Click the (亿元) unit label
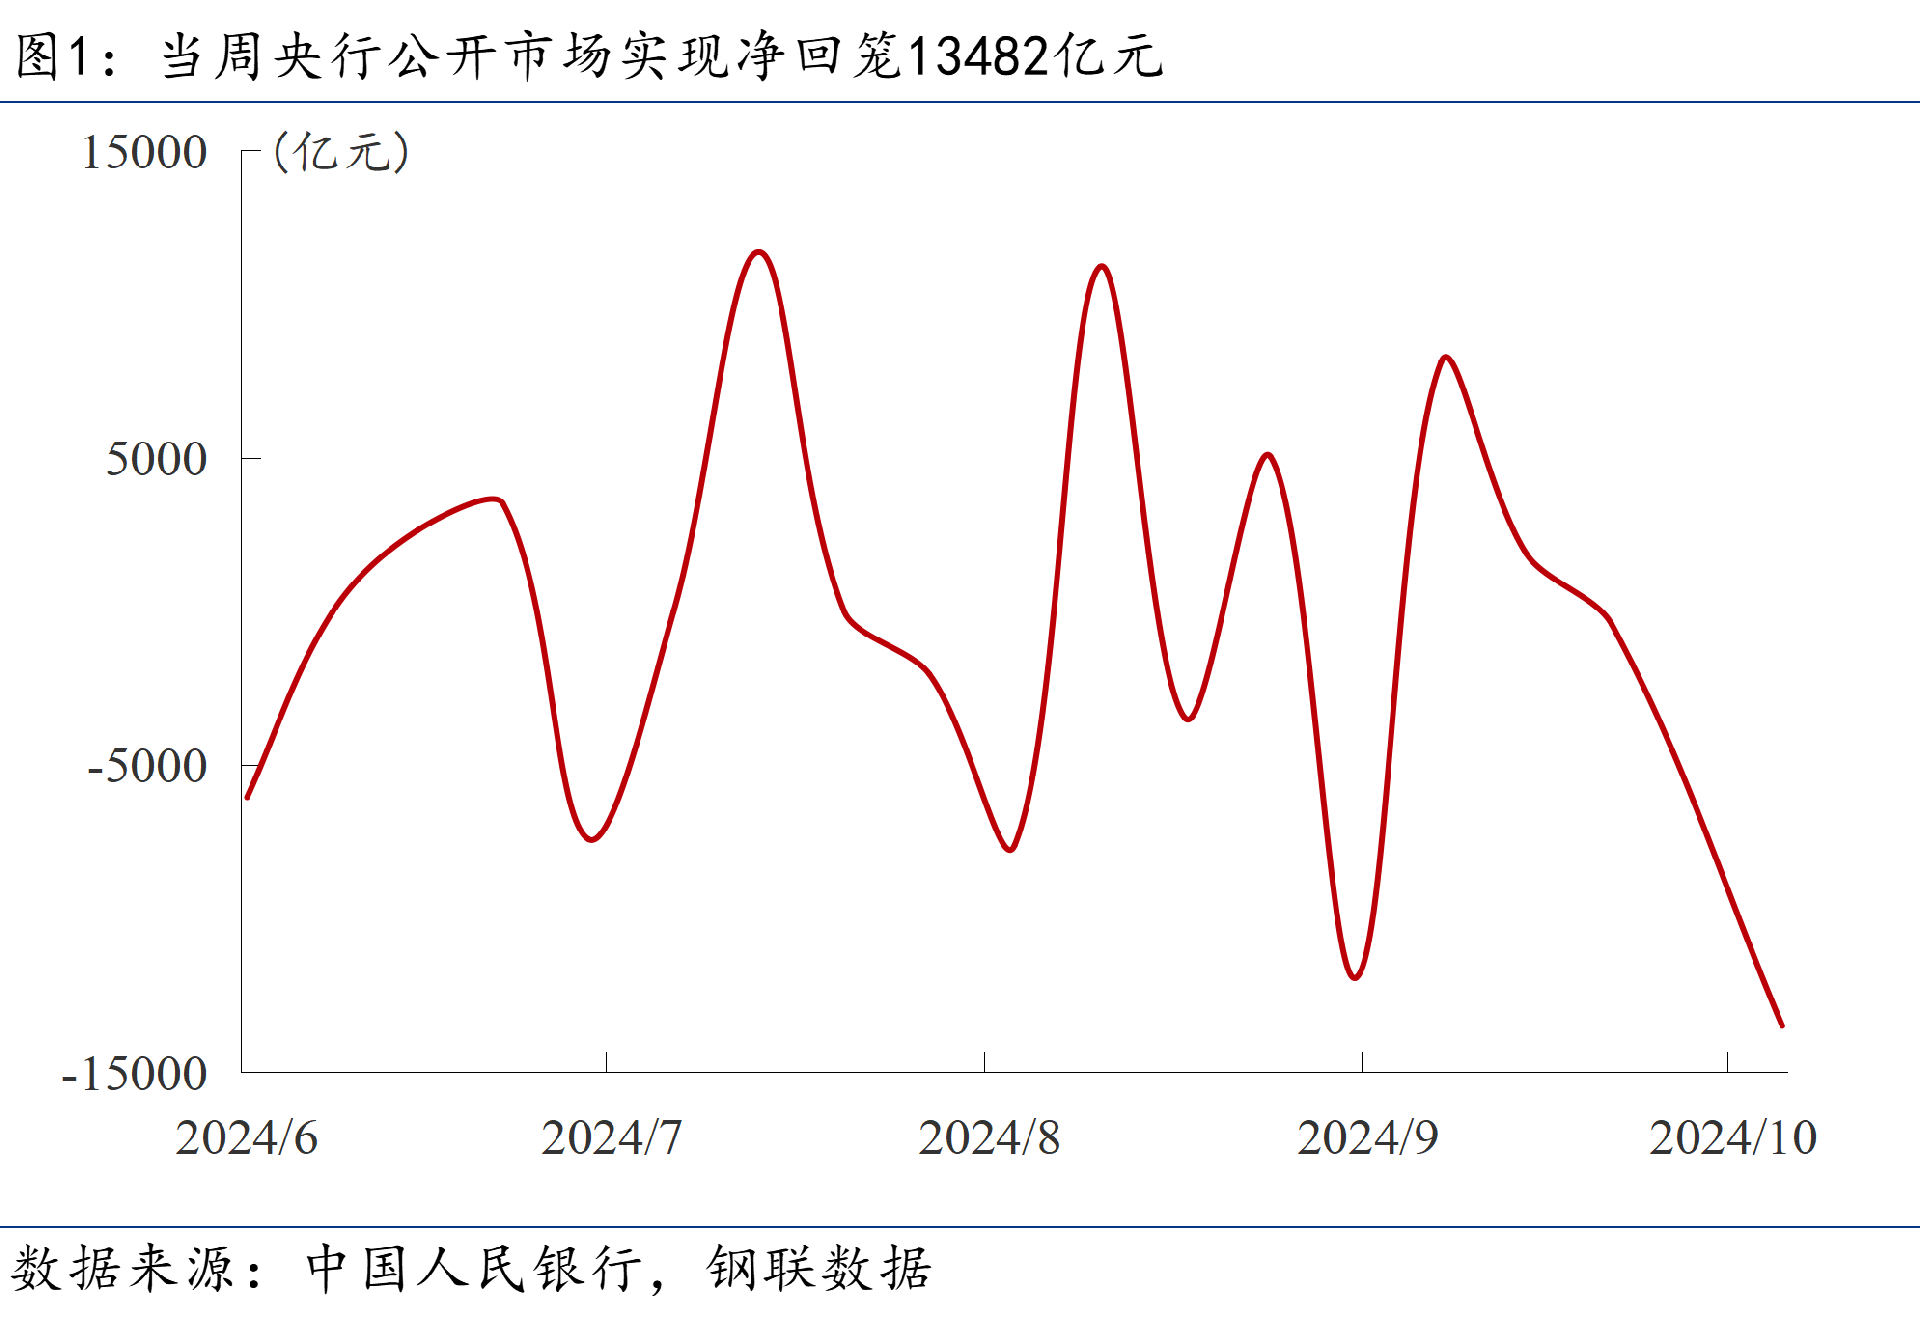The width and height of the screenshot is (1920, 1331). pos(341,152)
